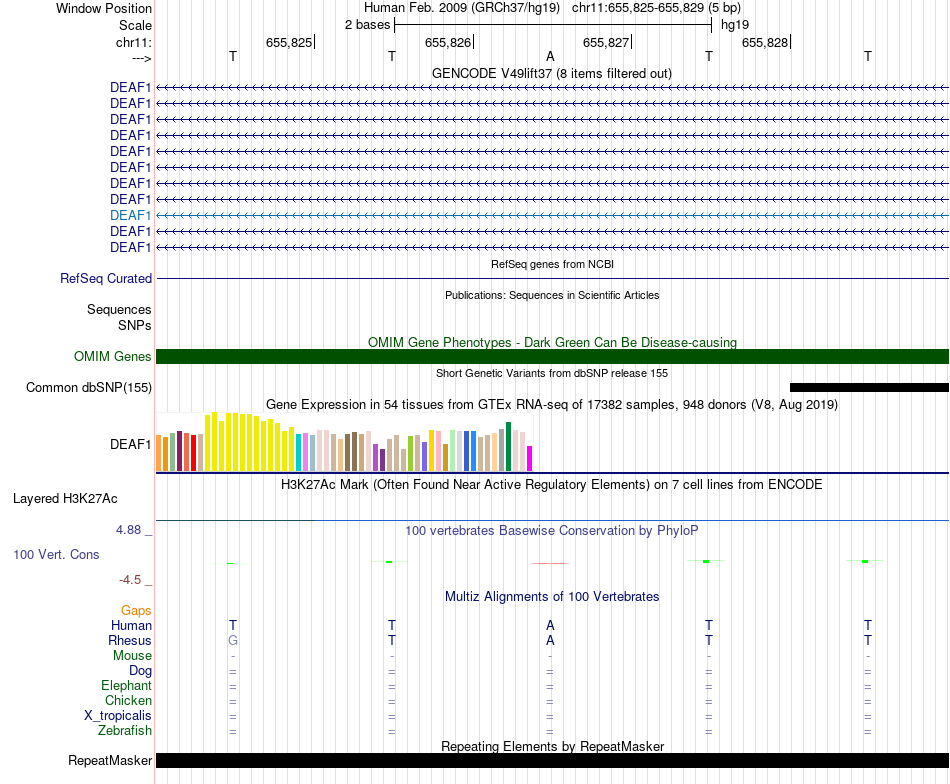Click the chr11: ruler label
950x784 pixels.
133,42
